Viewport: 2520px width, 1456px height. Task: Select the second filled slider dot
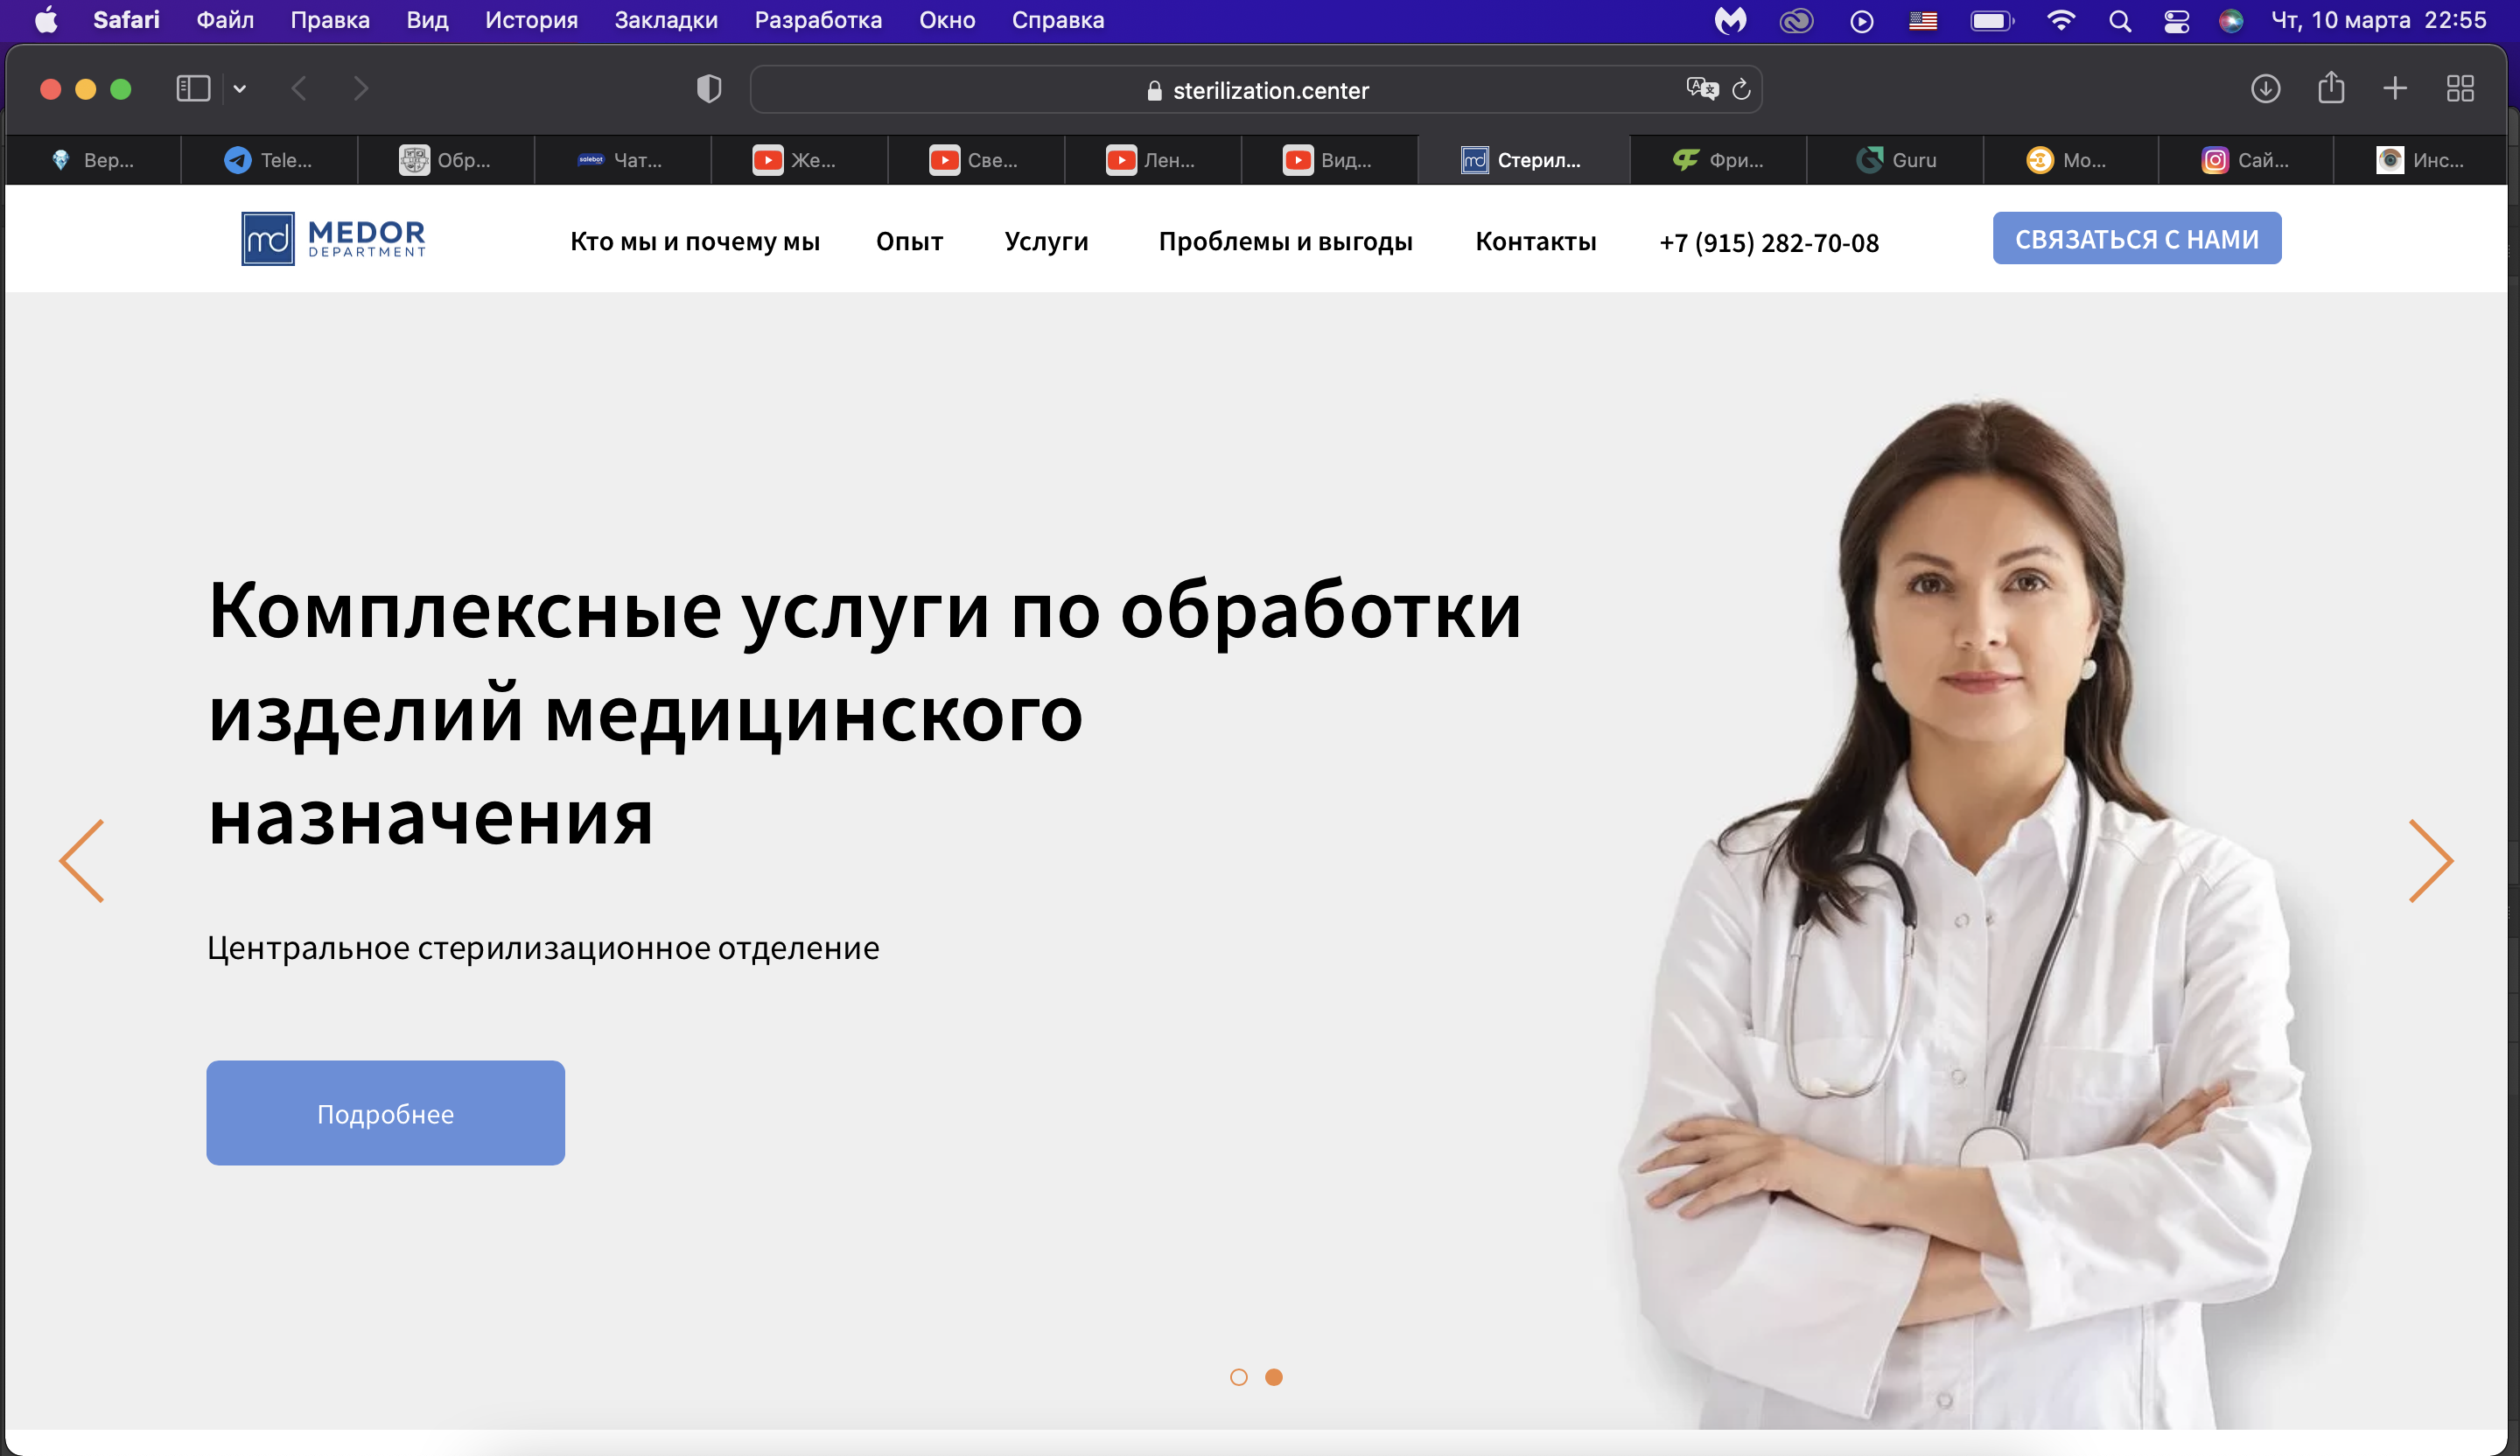coord(1274,1378)
